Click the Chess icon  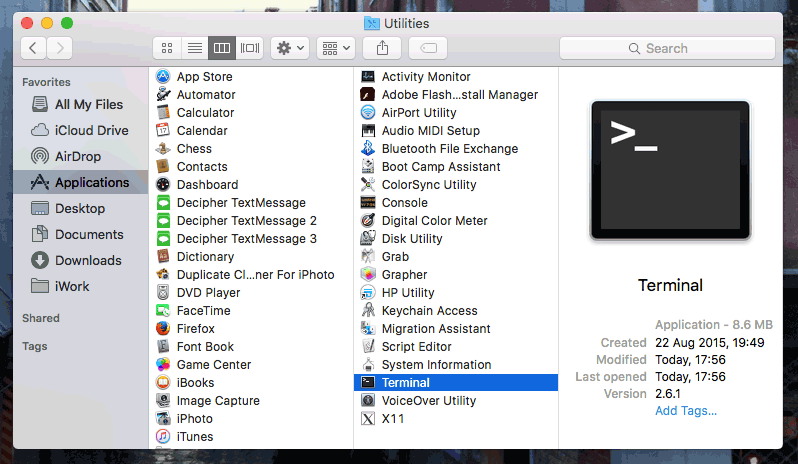pos(163,149)
